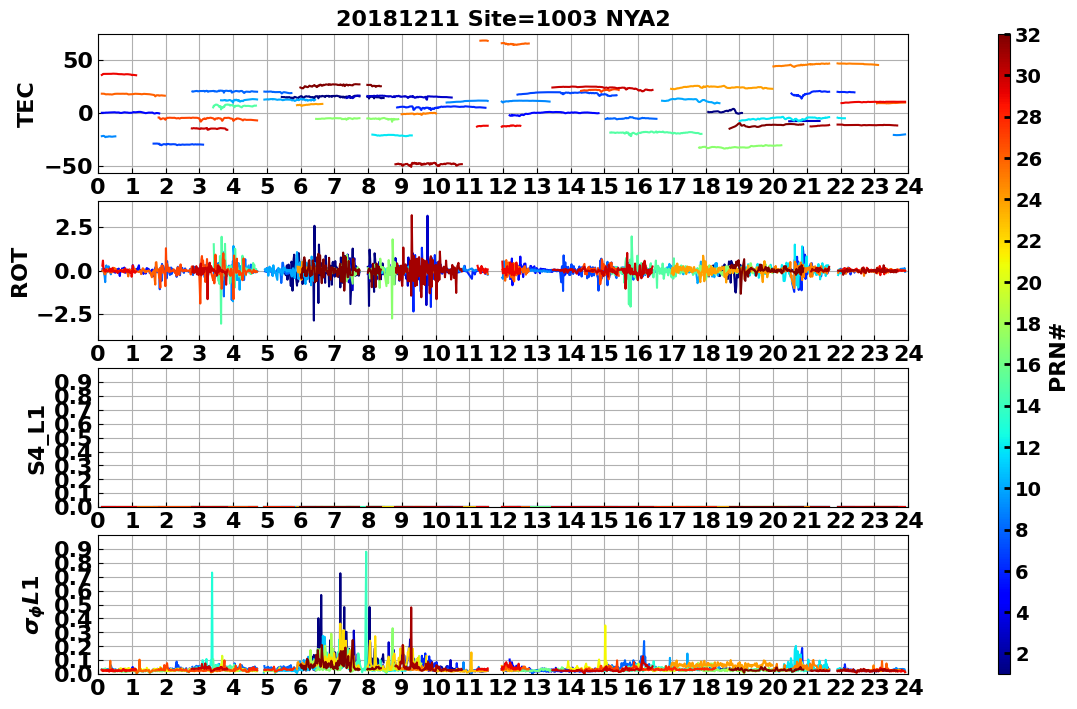Screen dimensions: 1077x709
Task: Click the colorbar tick label 20
Action: 1028,282
